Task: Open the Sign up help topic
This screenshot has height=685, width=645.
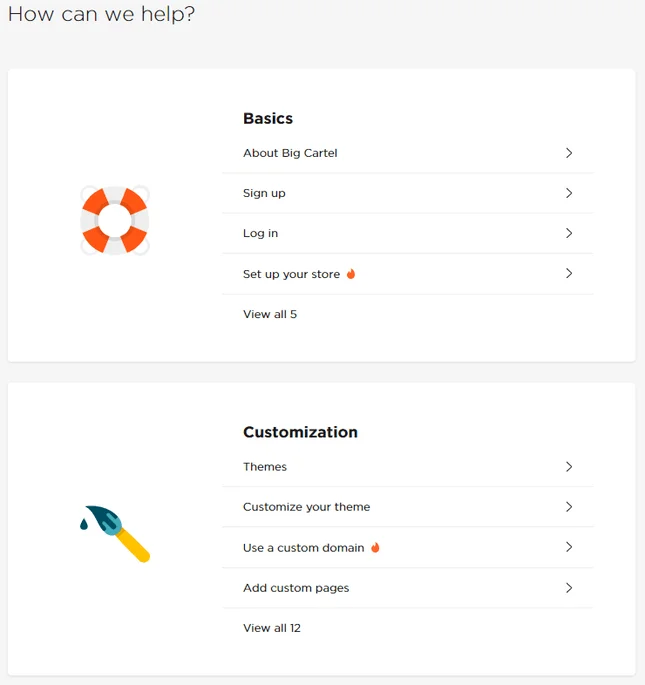Action: coord(264,193)
